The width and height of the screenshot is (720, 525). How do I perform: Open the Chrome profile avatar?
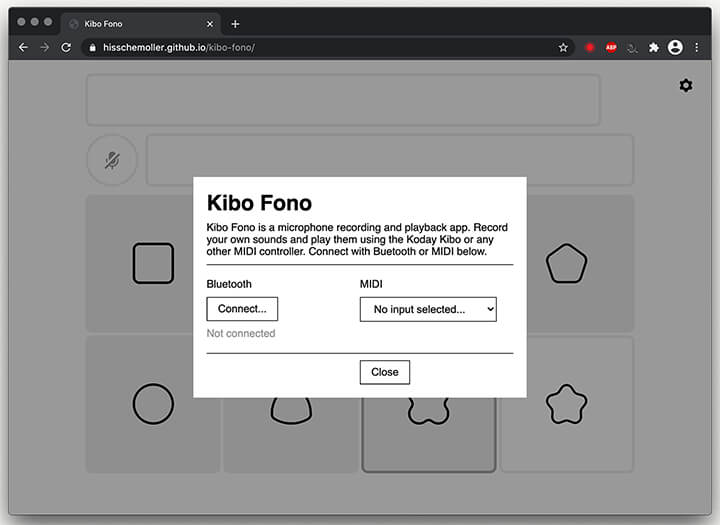pos(675,47)
